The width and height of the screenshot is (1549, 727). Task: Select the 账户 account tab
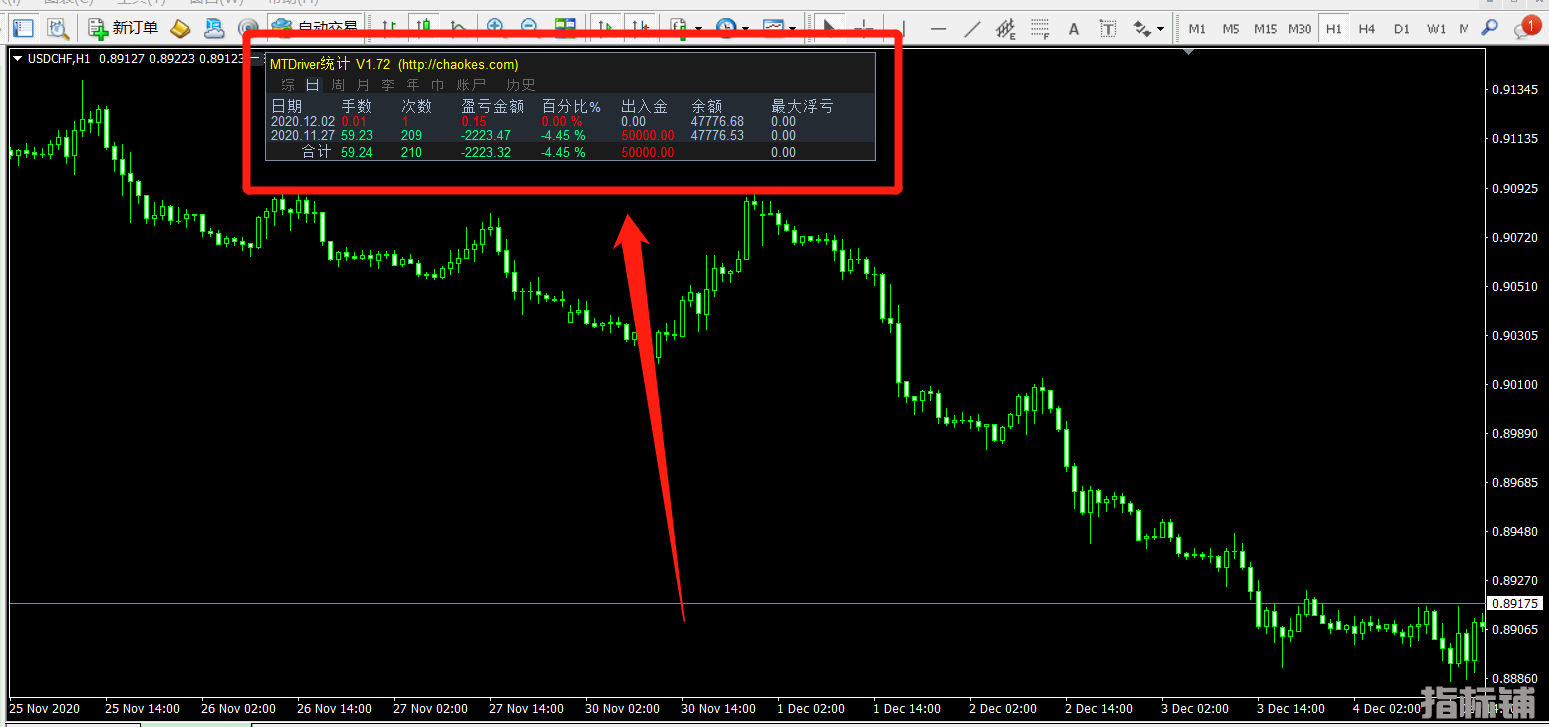pos(471,85)
